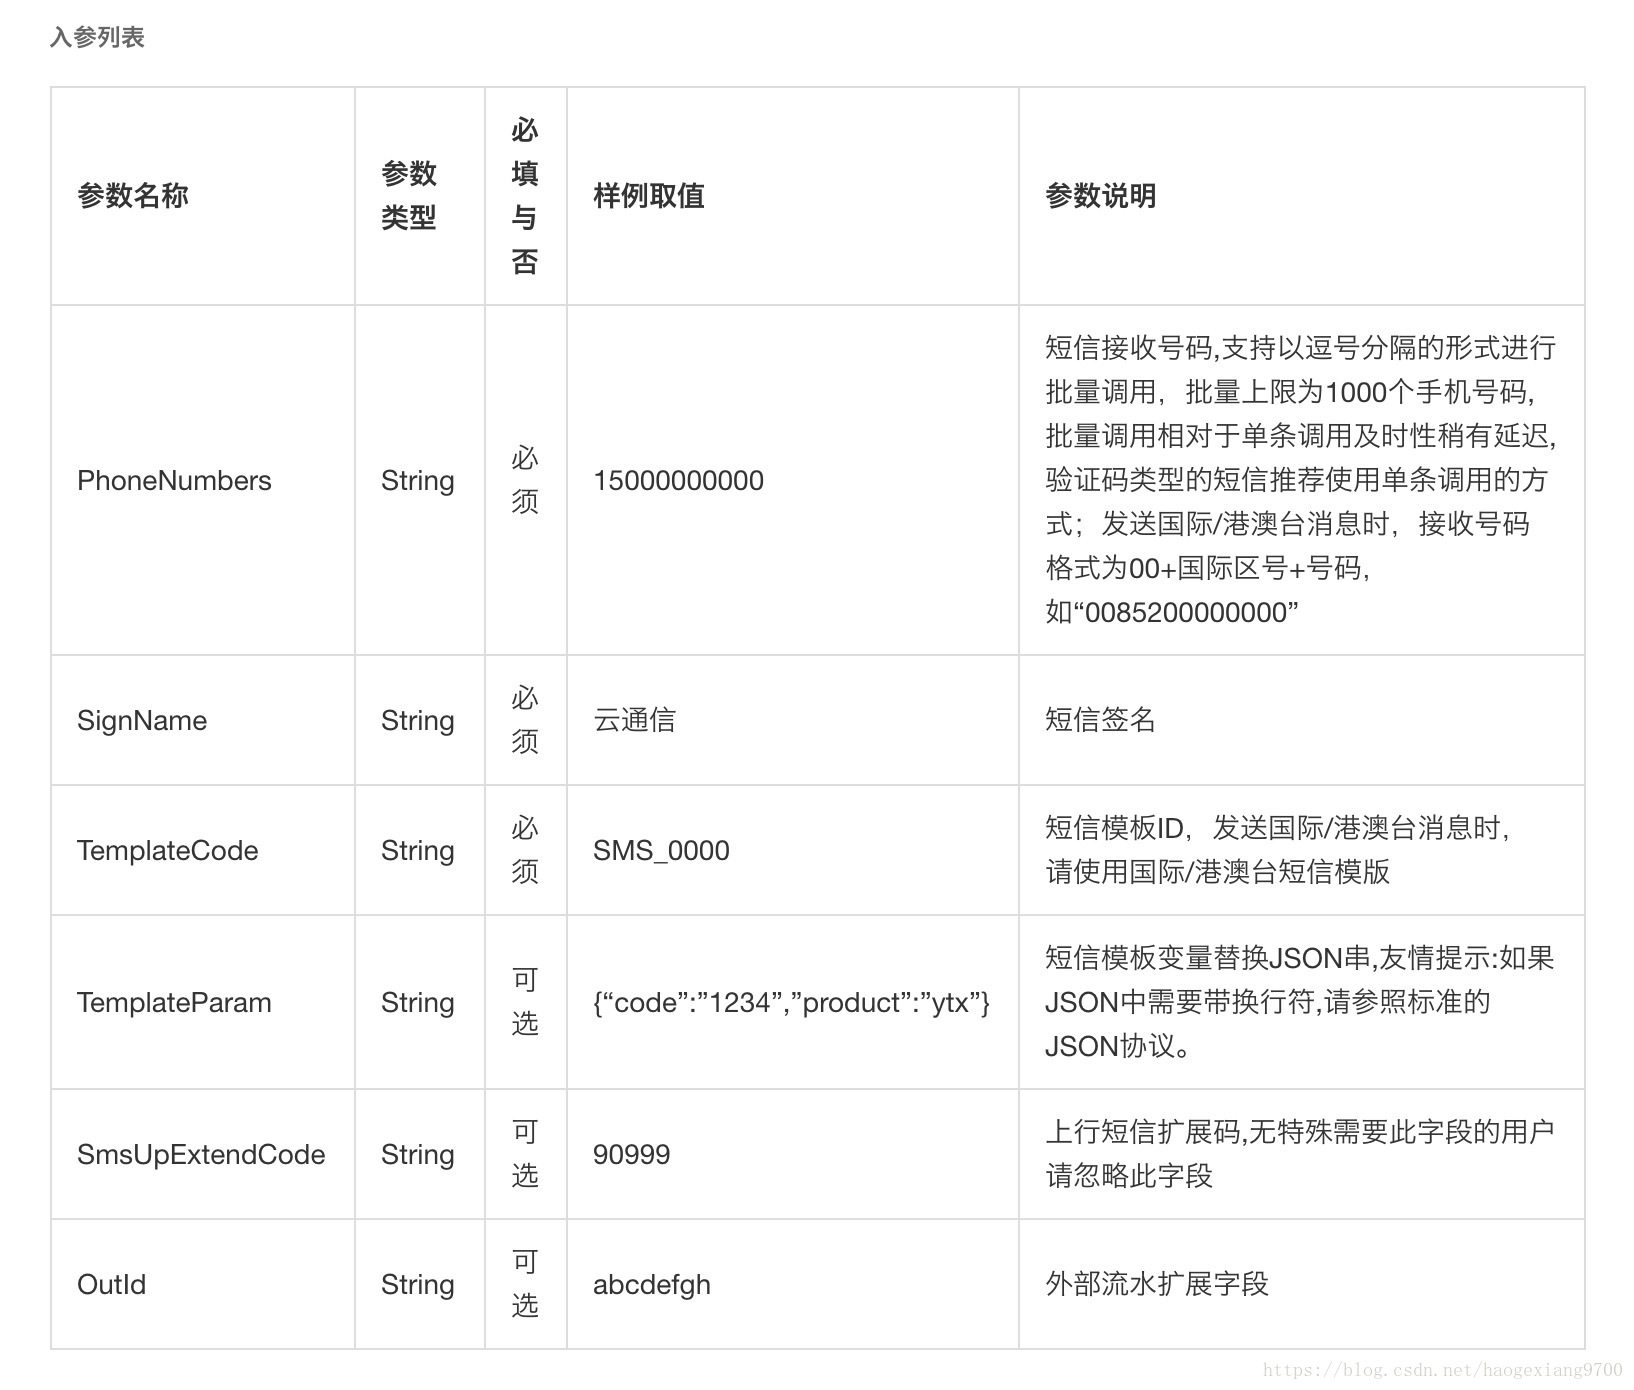Click the 参数名称 column header

(x=133, y=196)
